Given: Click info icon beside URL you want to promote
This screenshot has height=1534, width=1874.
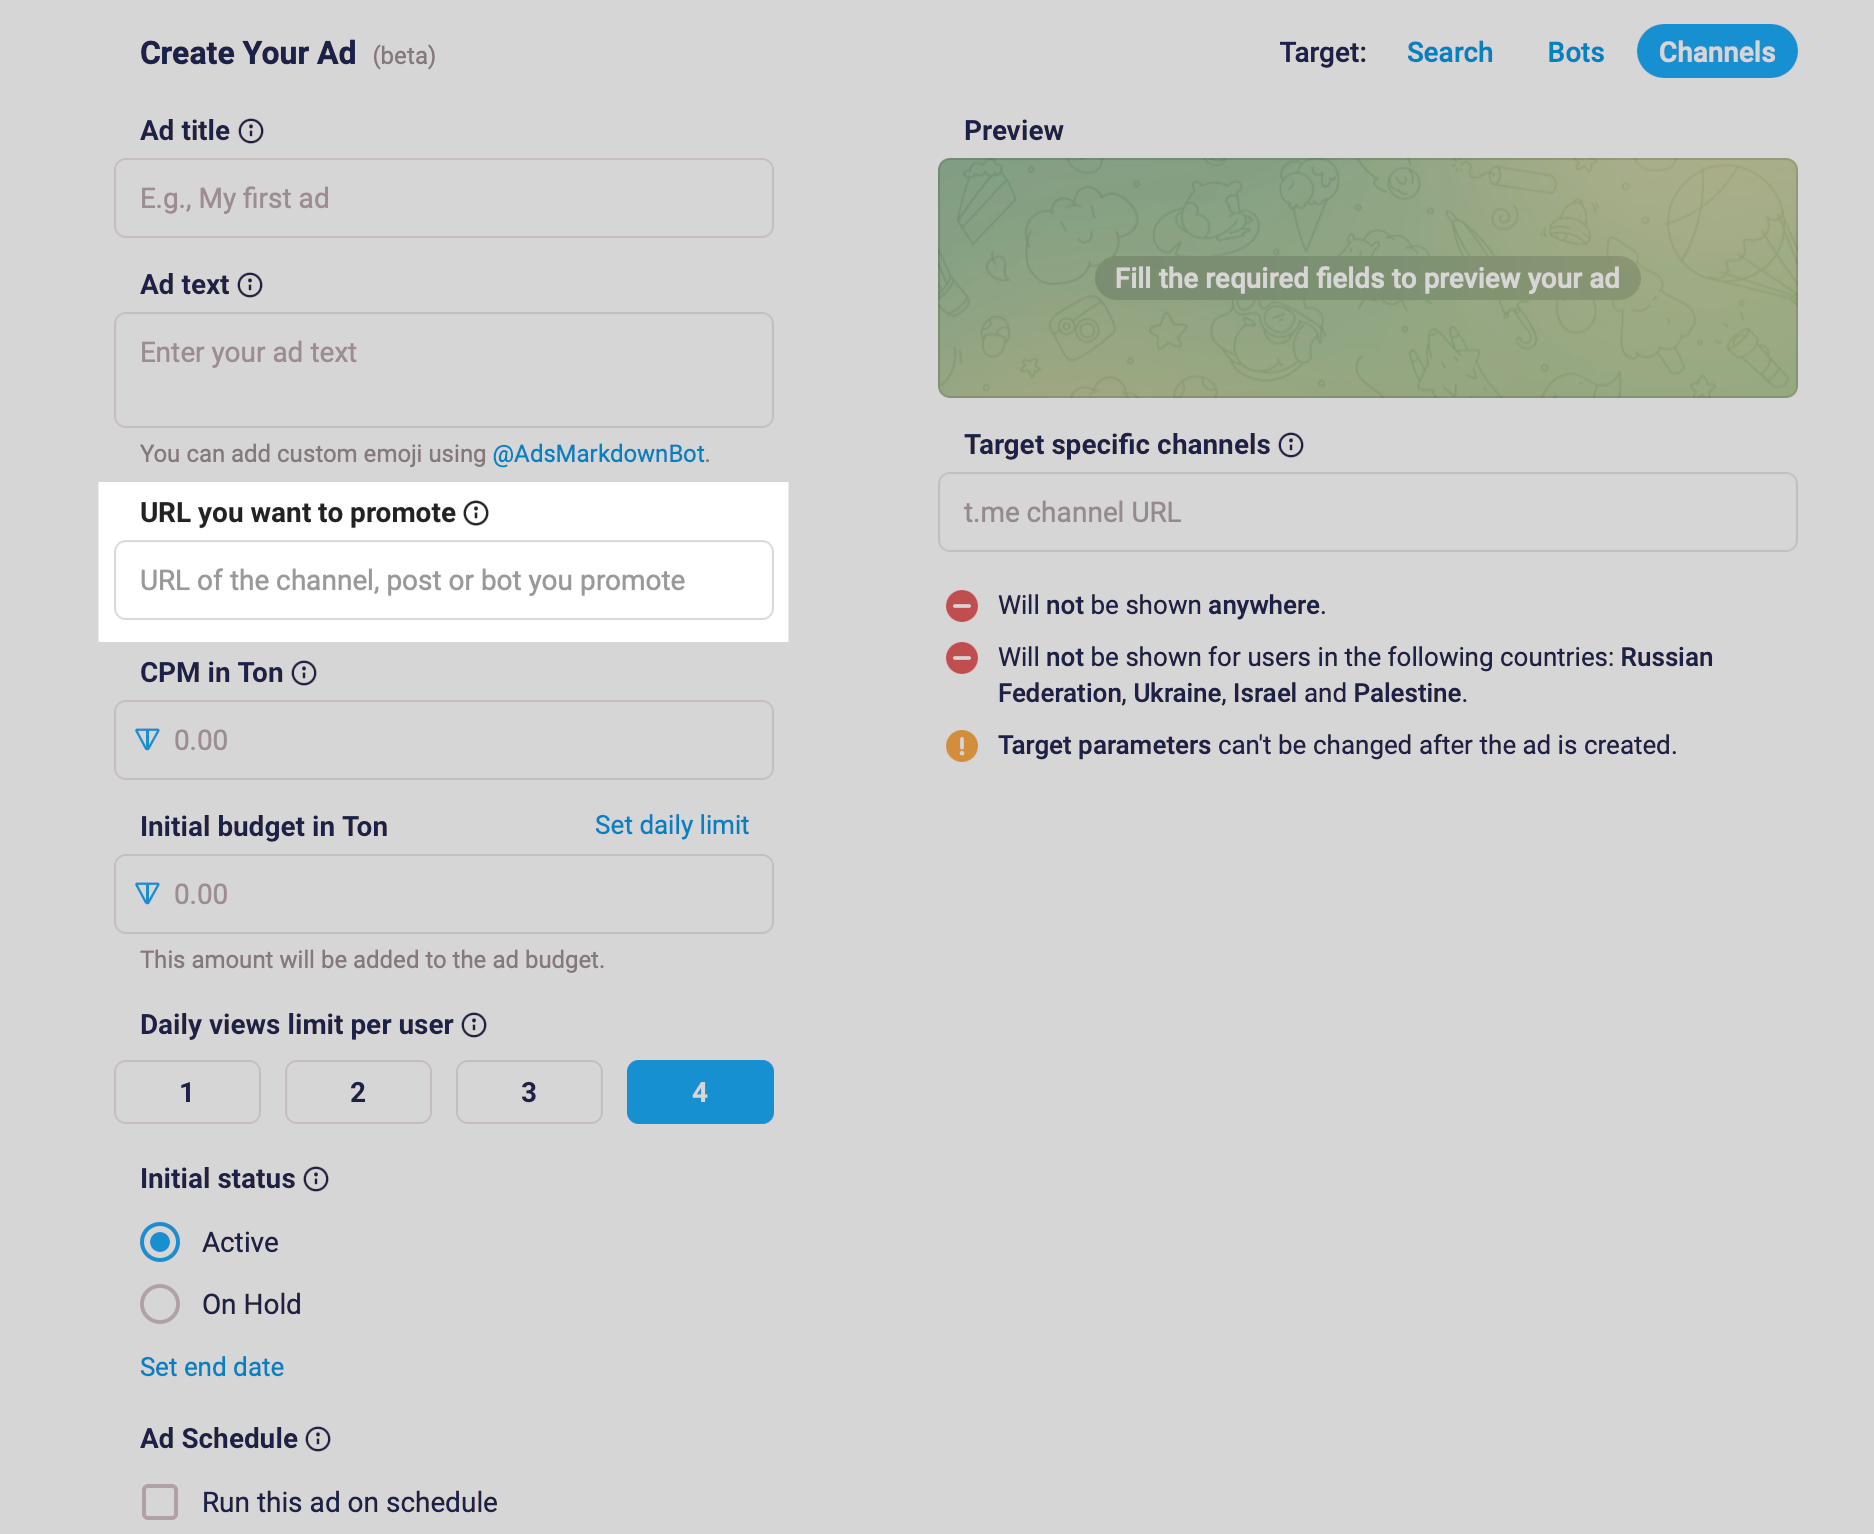Looking at the screenshot, I should [x=477, y=513].
